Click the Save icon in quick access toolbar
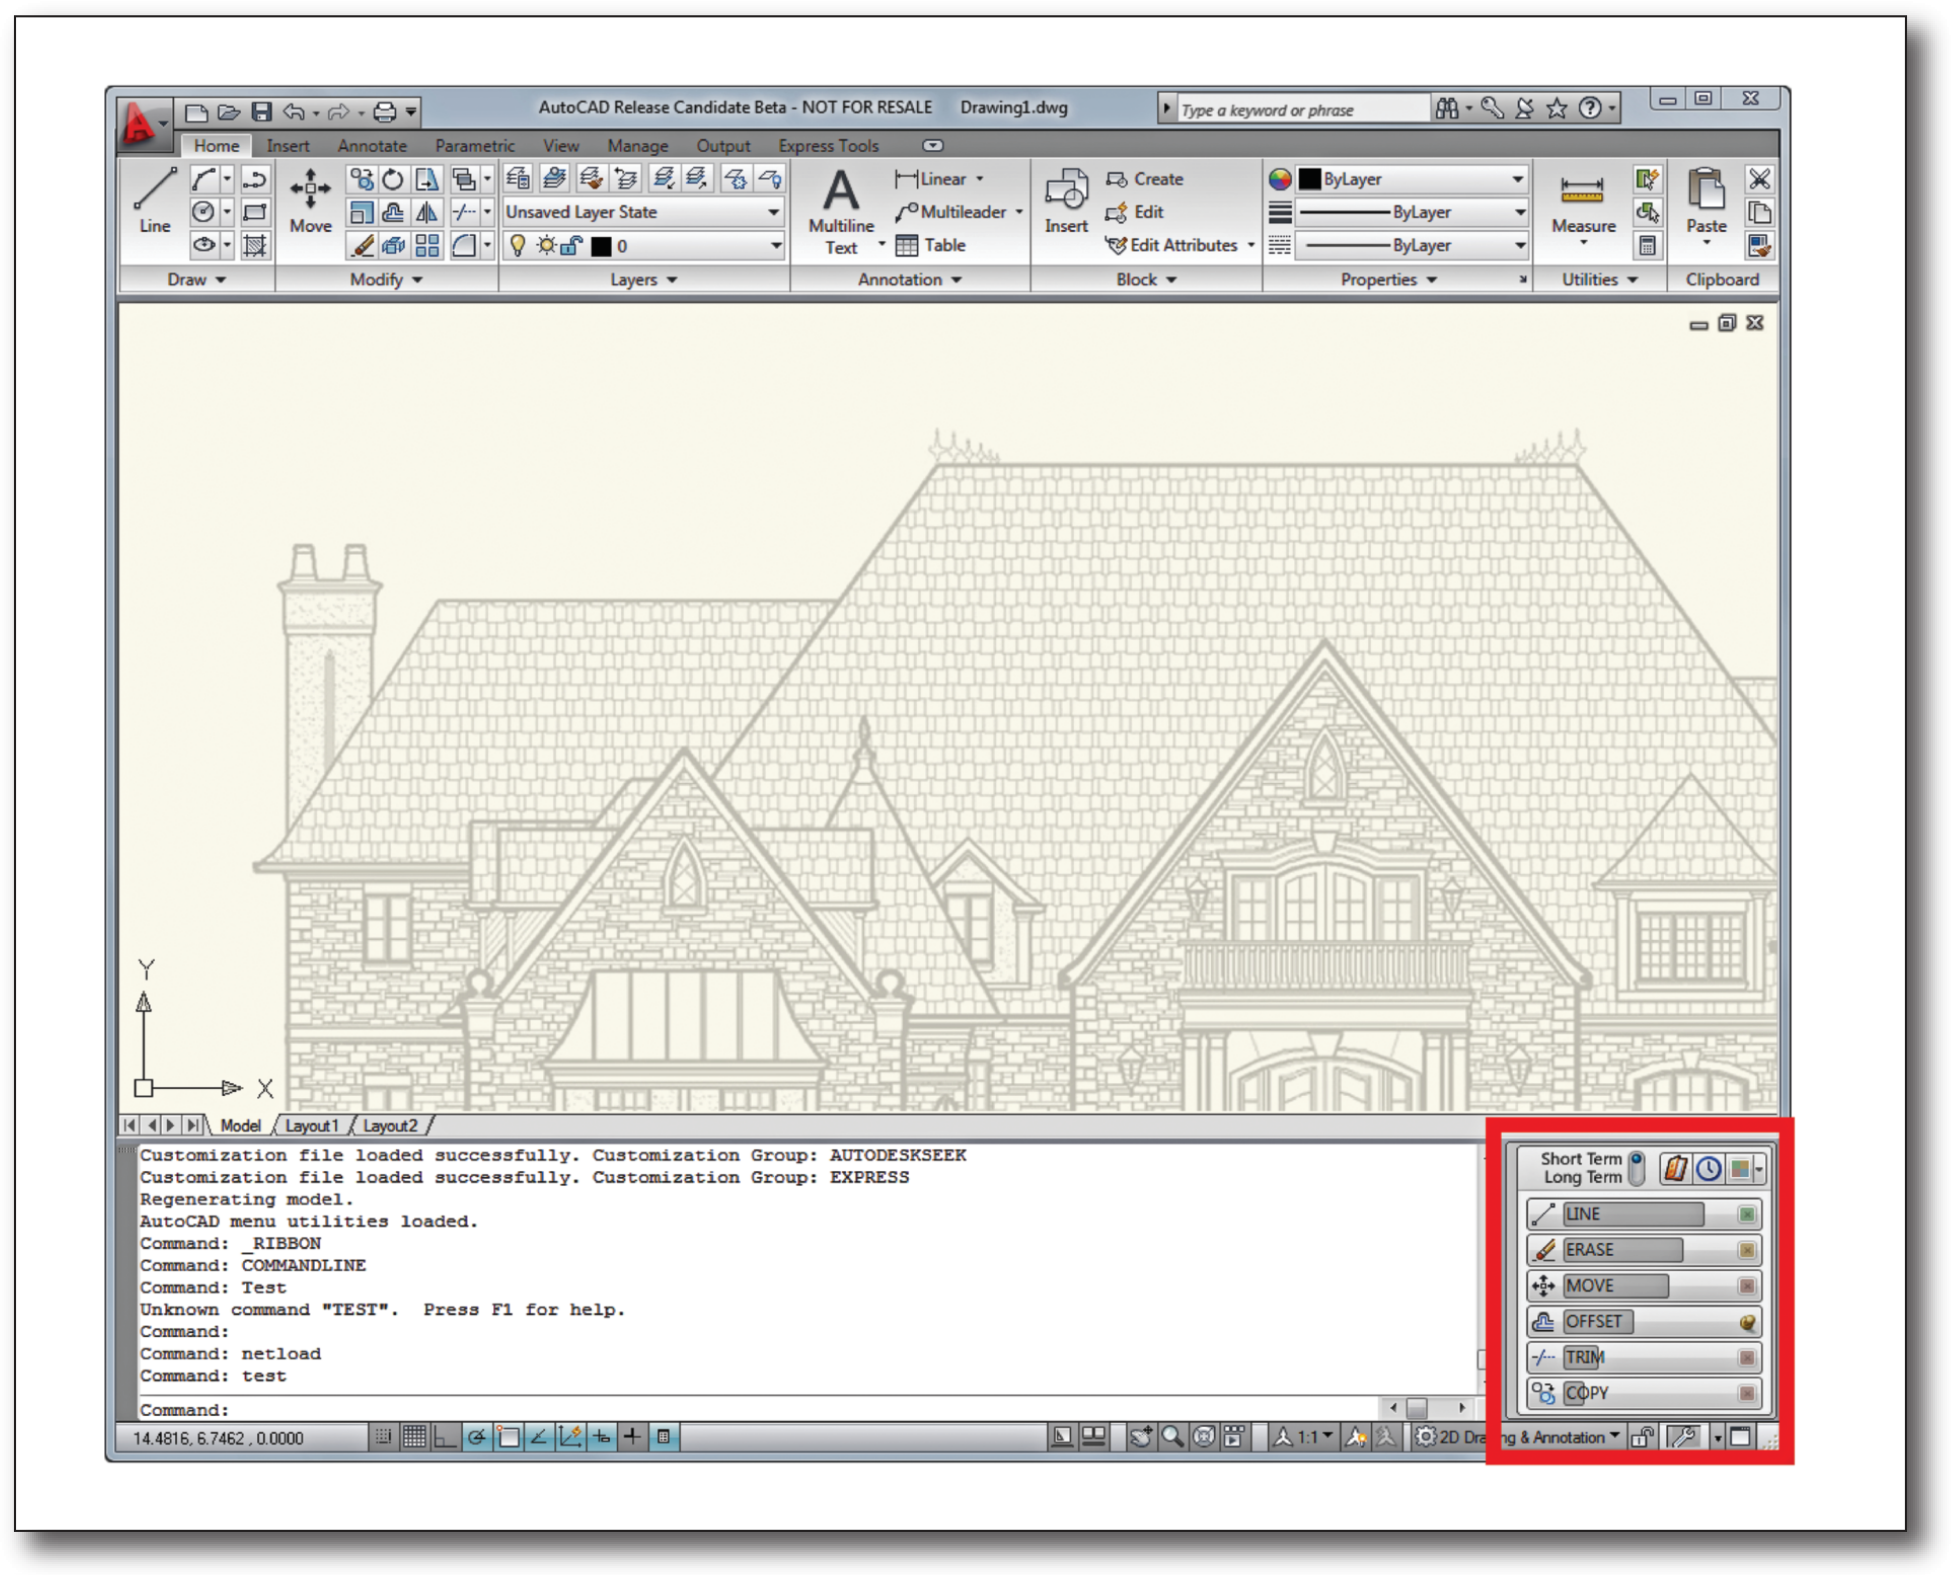This screenshot has width=1952, height=1575. tap(261, 111)
